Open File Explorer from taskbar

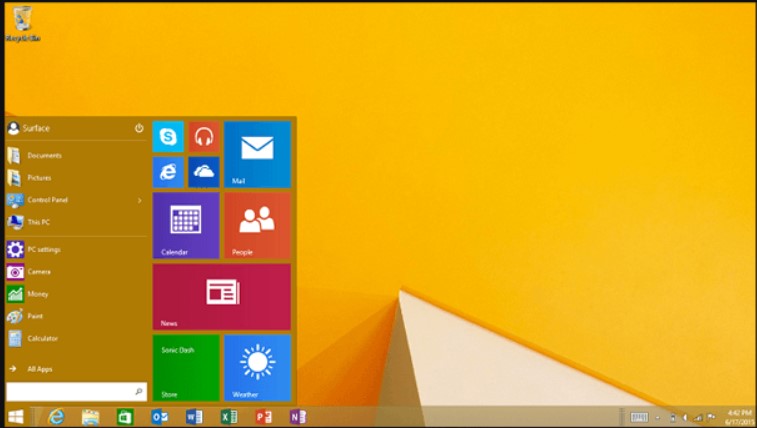coord(90,416)
